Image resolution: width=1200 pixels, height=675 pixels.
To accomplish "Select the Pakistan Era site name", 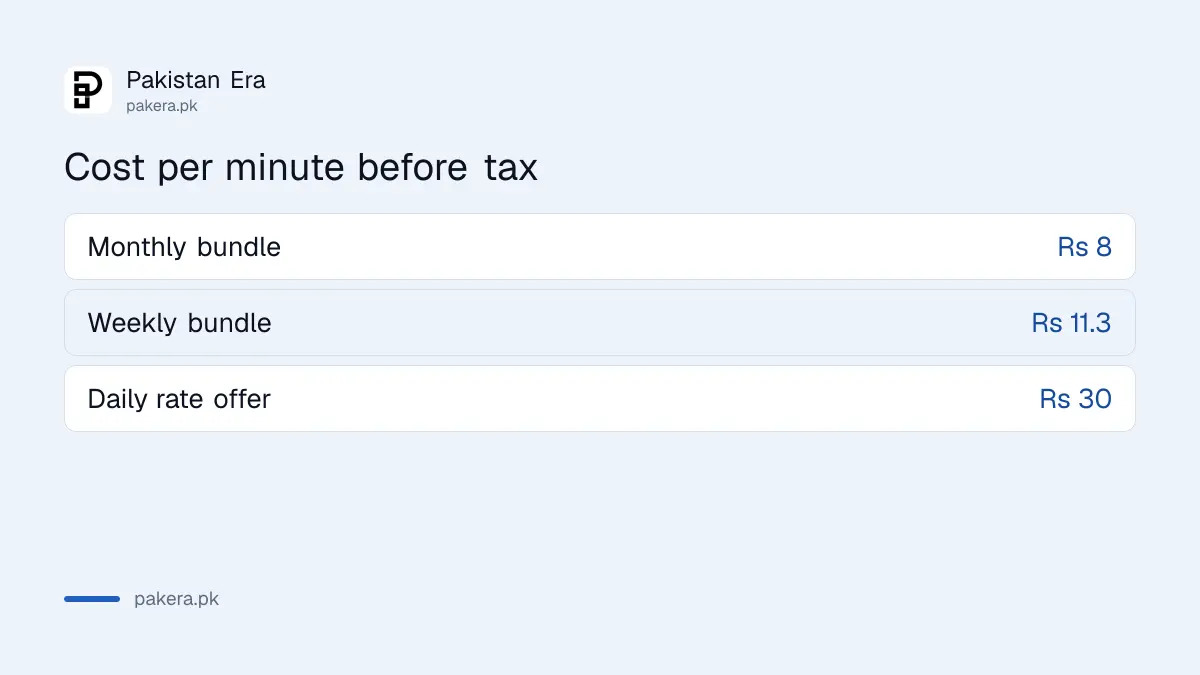I will click(x=196, y=80).
